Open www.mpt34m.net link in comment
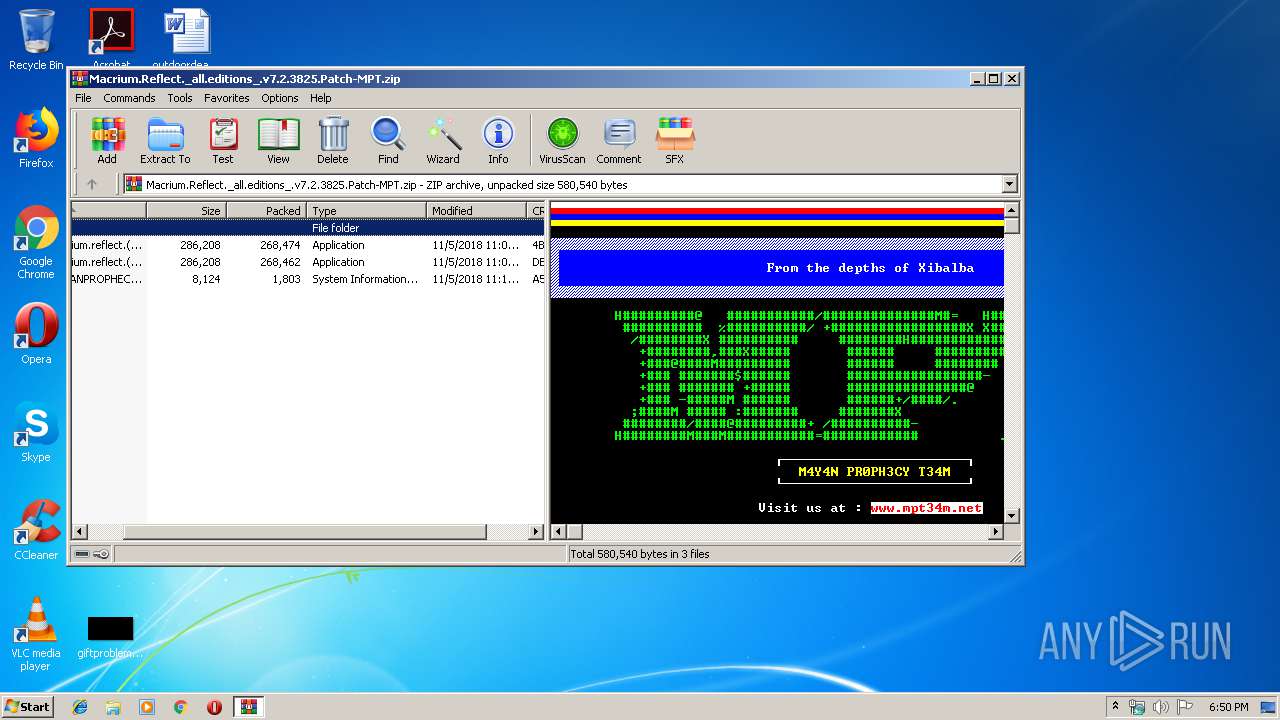This screenshot has width=1280, height=720. (x=926, y=508)
